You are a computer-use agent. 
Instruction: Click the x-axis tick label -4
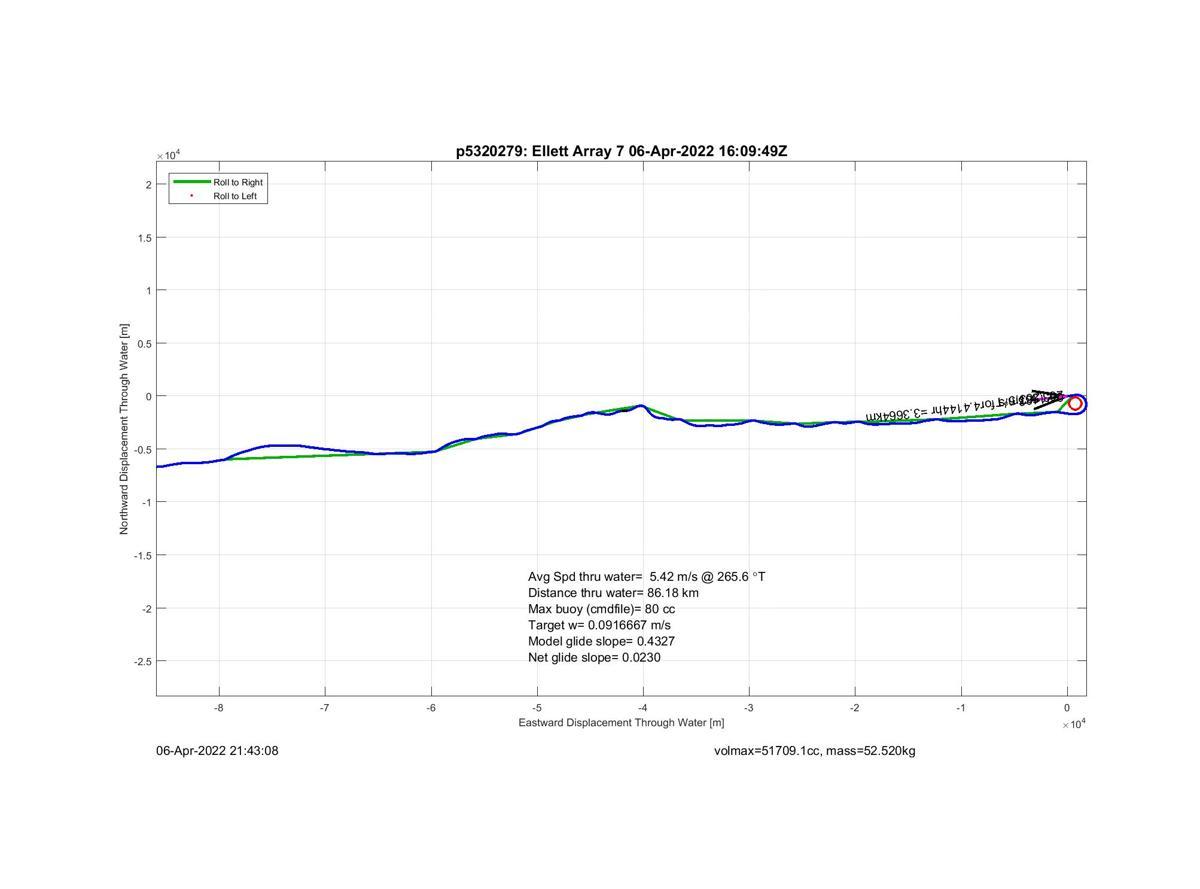coord(643,708)
